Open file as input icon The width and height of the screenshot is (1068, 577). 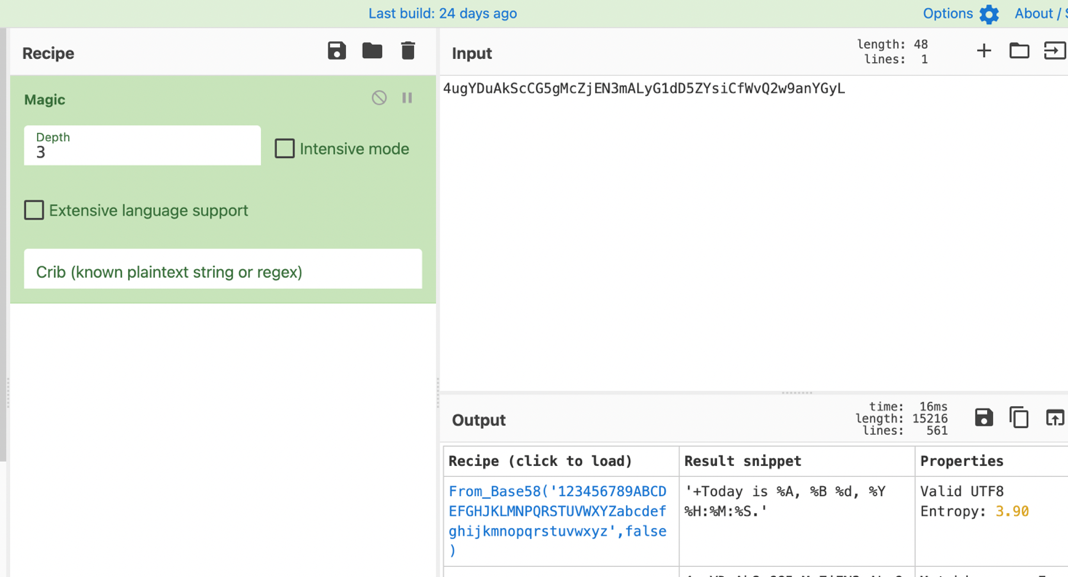tap(1054, 51)
